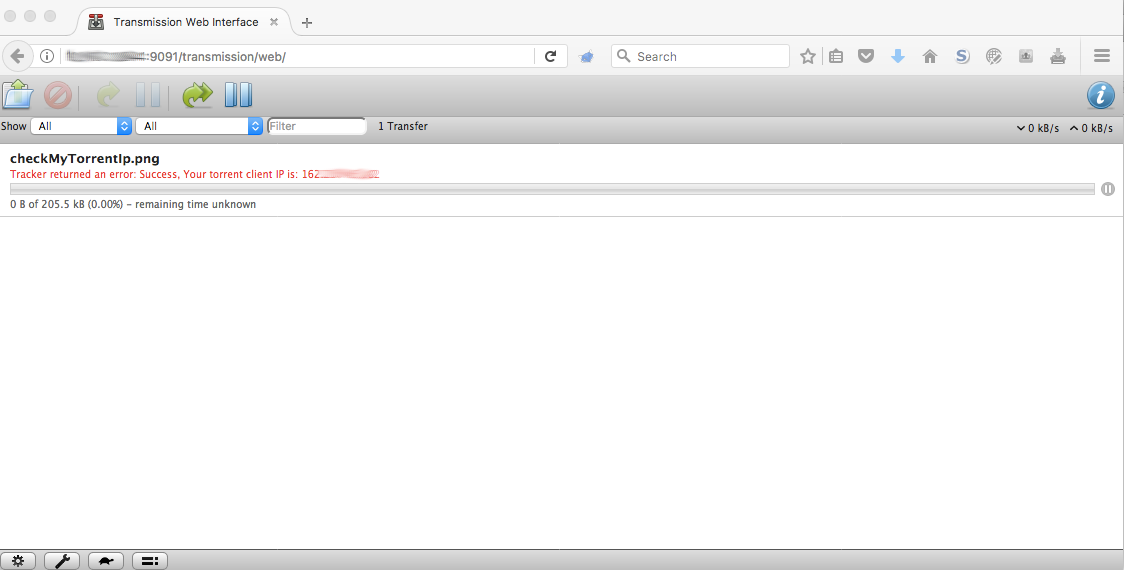Image resolution: width=1124 pixels, height=570 pixels.
Task: Click the tracker error message text
Action: tap(194, 174)
